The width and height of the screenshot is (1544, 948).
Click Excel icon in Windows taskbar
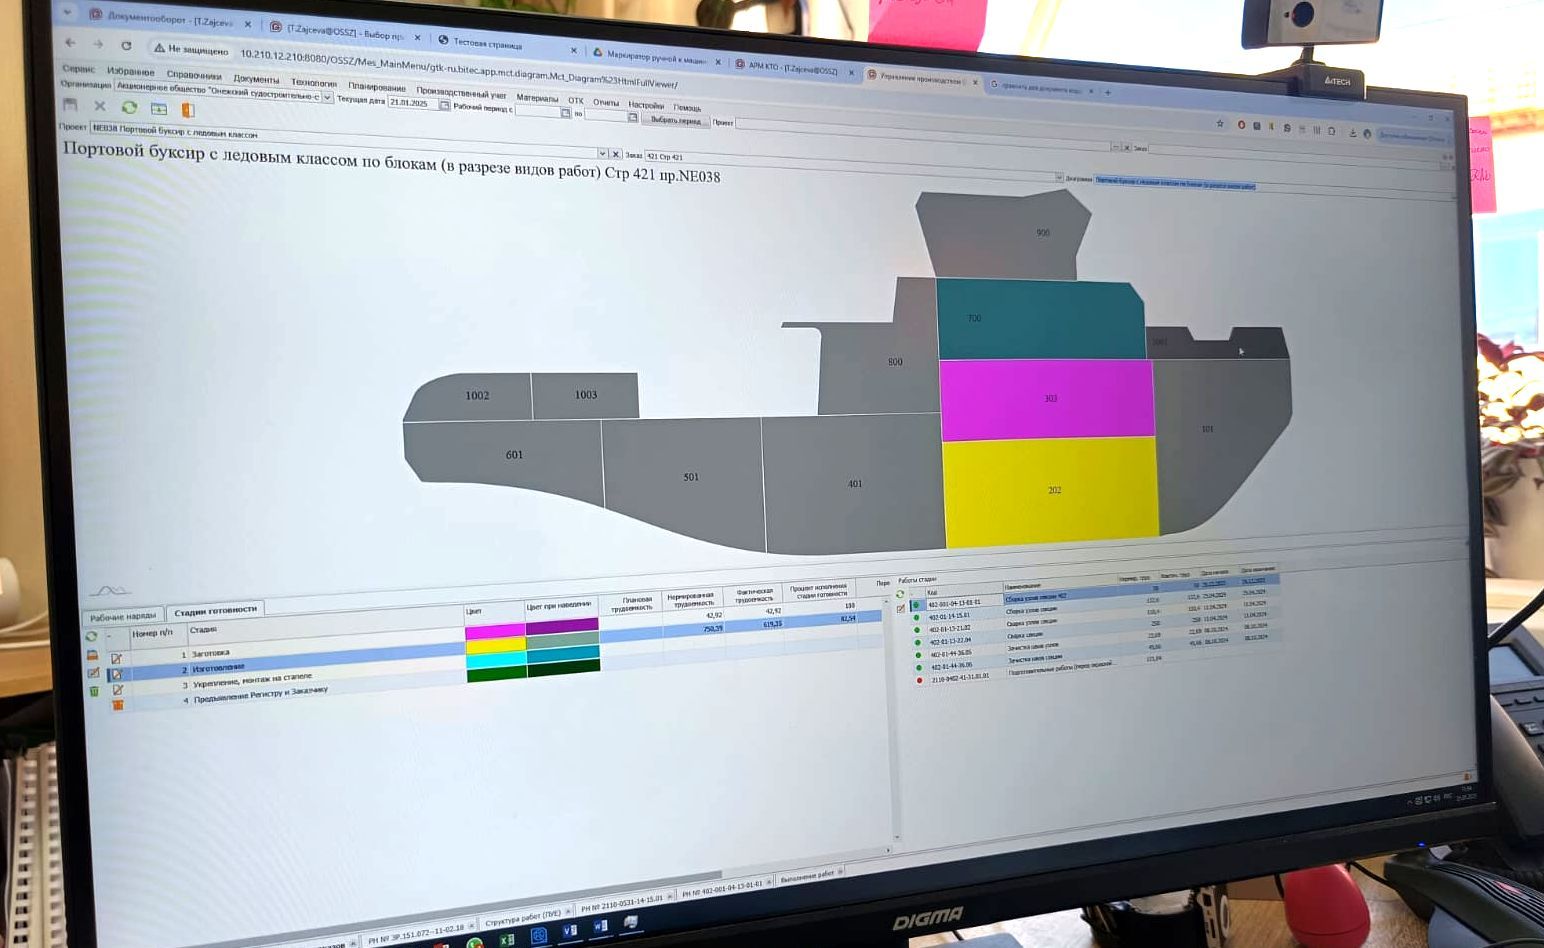point(507,939)
